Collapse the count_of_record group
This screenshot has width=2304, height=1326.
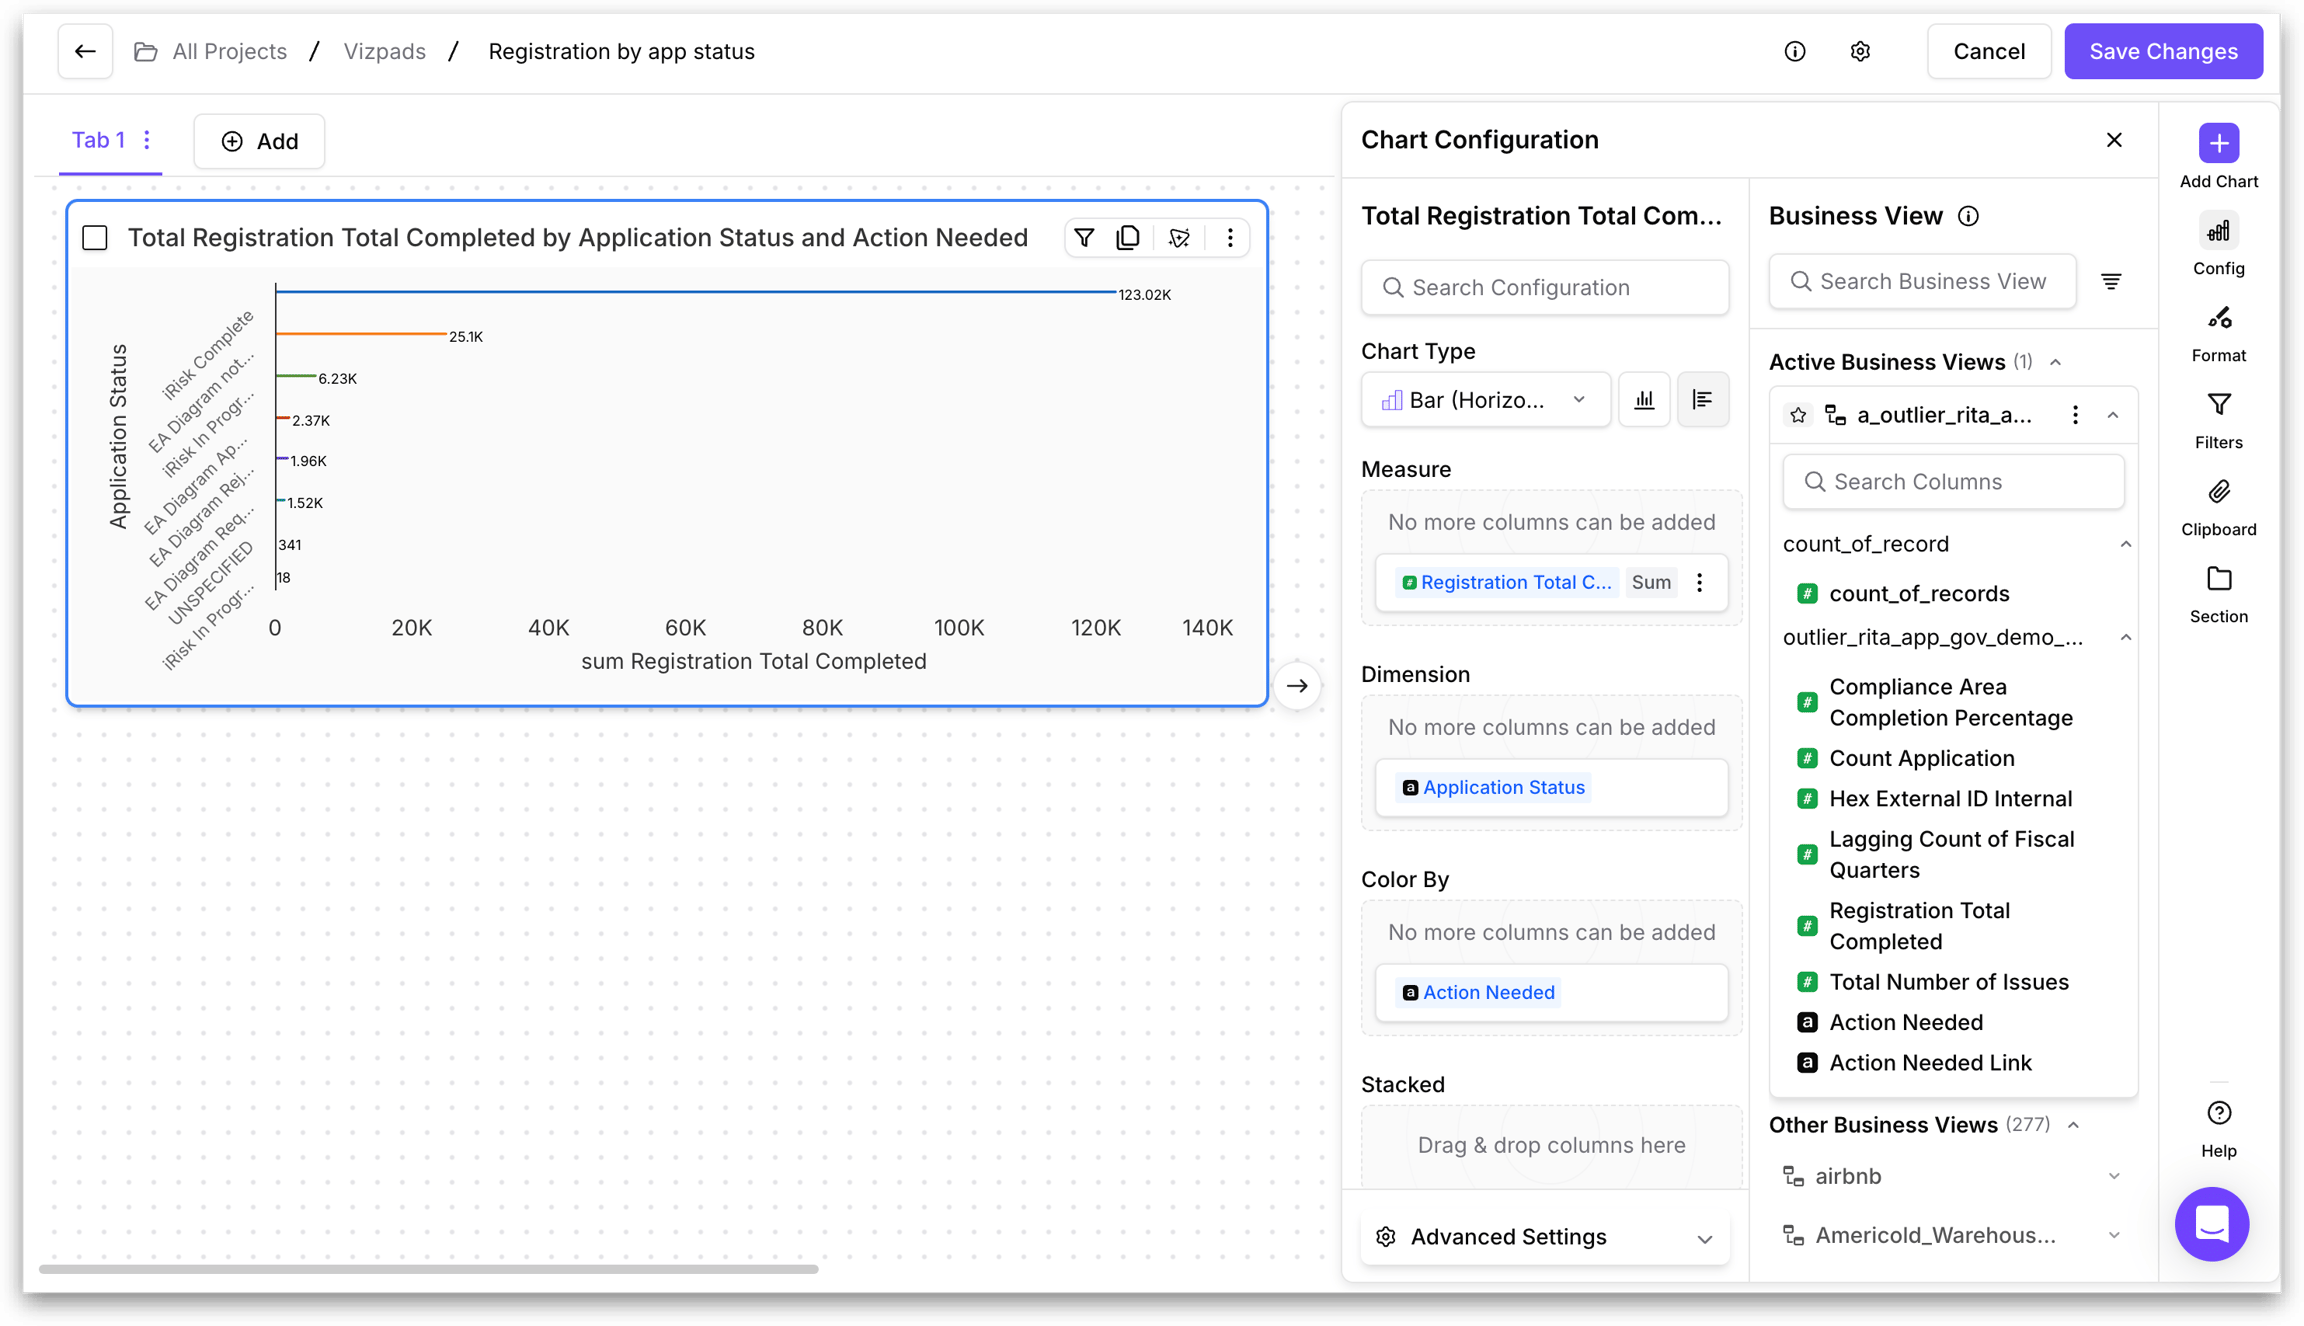(2126, 544)
